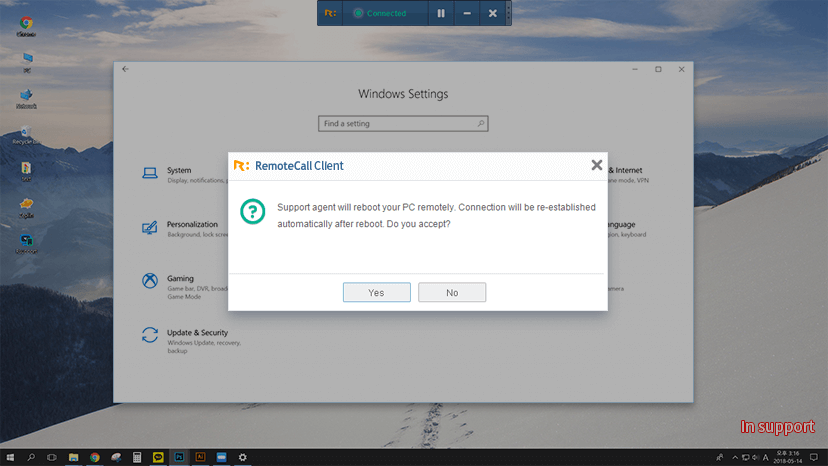Select the orange bird desktop icon

click(x=26, y=208)
